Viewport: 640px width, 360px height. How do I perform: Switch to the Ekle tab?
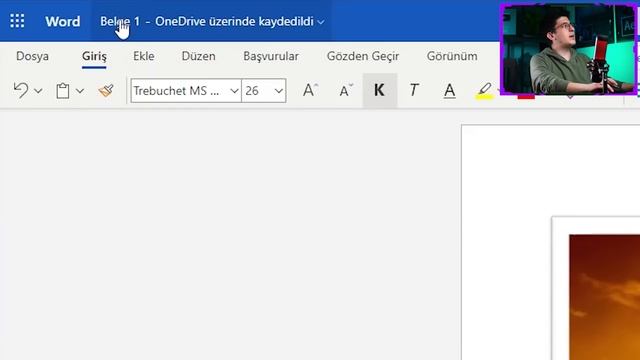(144, 56)
